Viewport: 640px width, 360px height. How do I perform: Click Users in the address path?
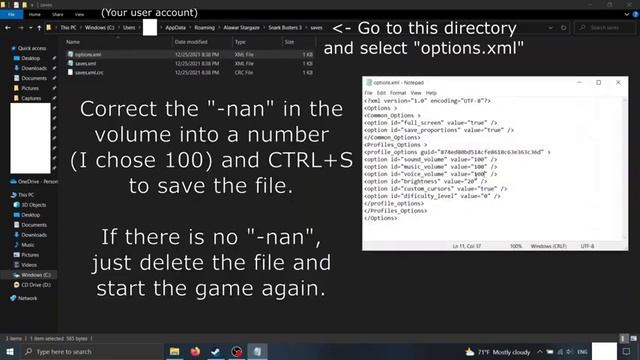(129, 28)
